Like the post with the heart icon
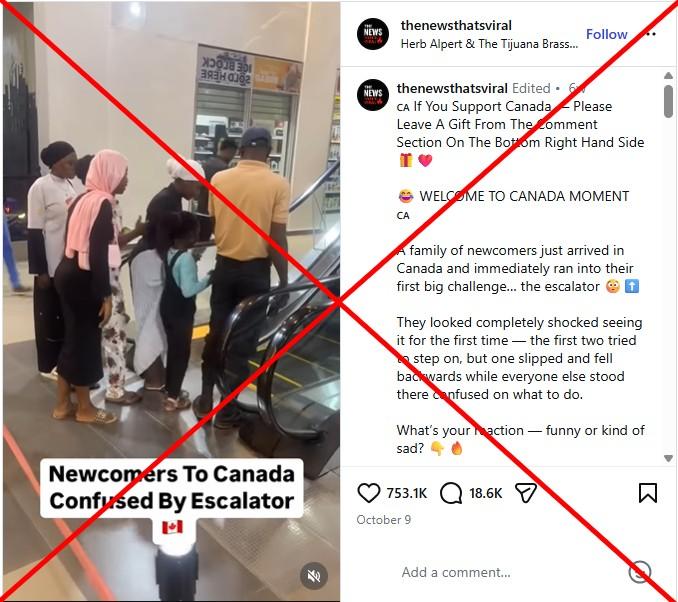The width and height of the screenshot is (678, 602). pos(368,493)
